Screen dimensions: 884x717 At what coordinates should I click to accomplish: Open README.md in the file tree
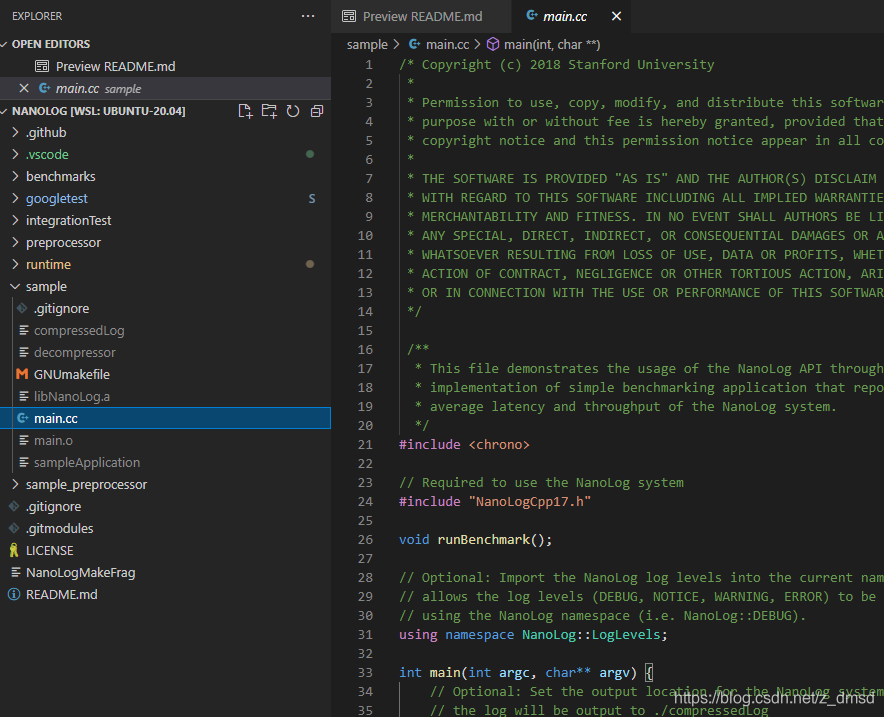pos(165,594)
